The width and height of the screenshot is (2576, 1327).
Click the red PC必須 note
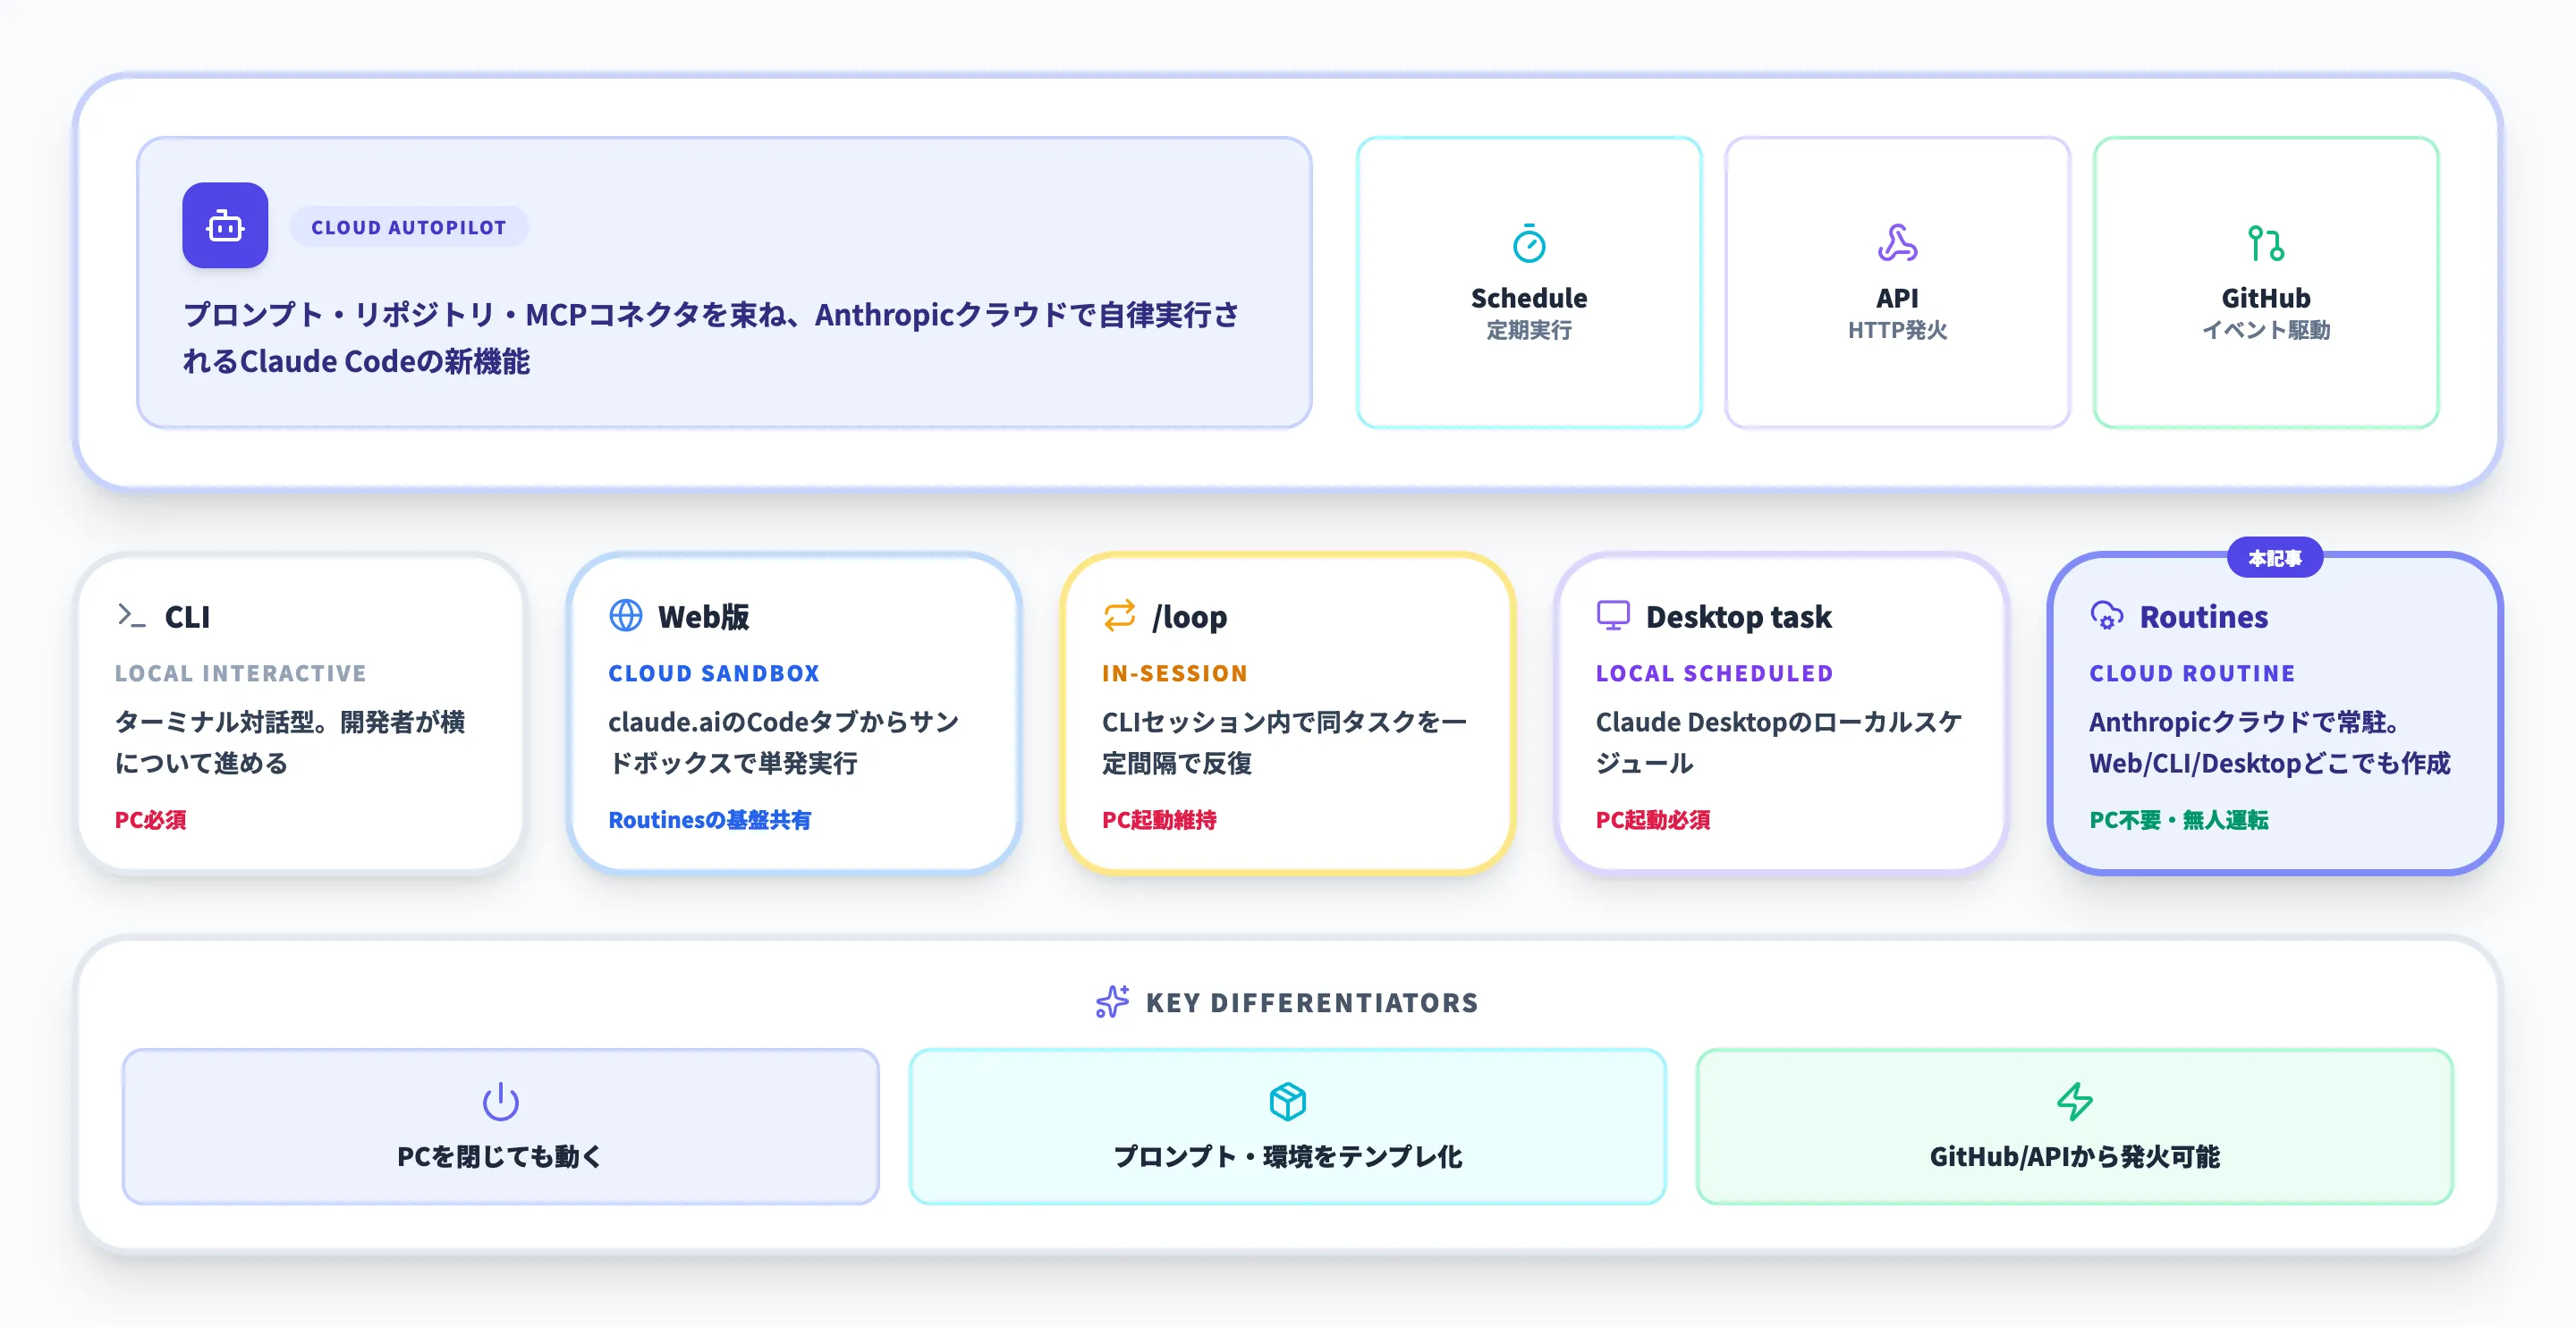(150, 820)
